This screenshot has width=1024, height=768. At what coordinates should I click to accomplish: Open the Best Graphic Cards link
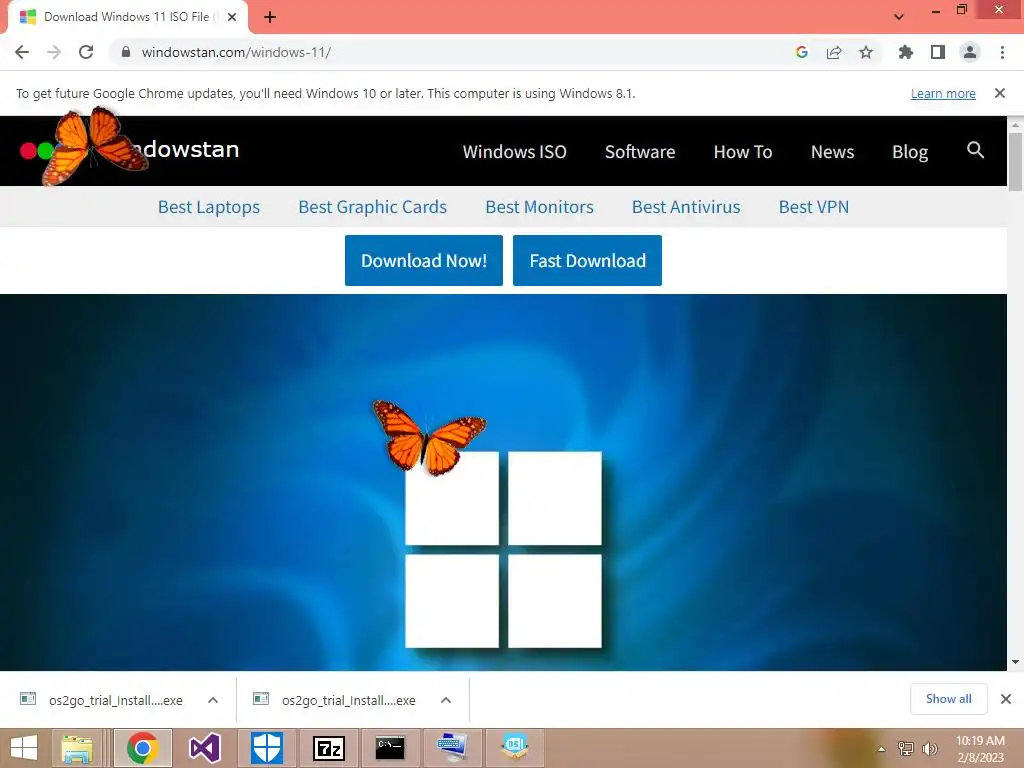(x=372, y=207)
